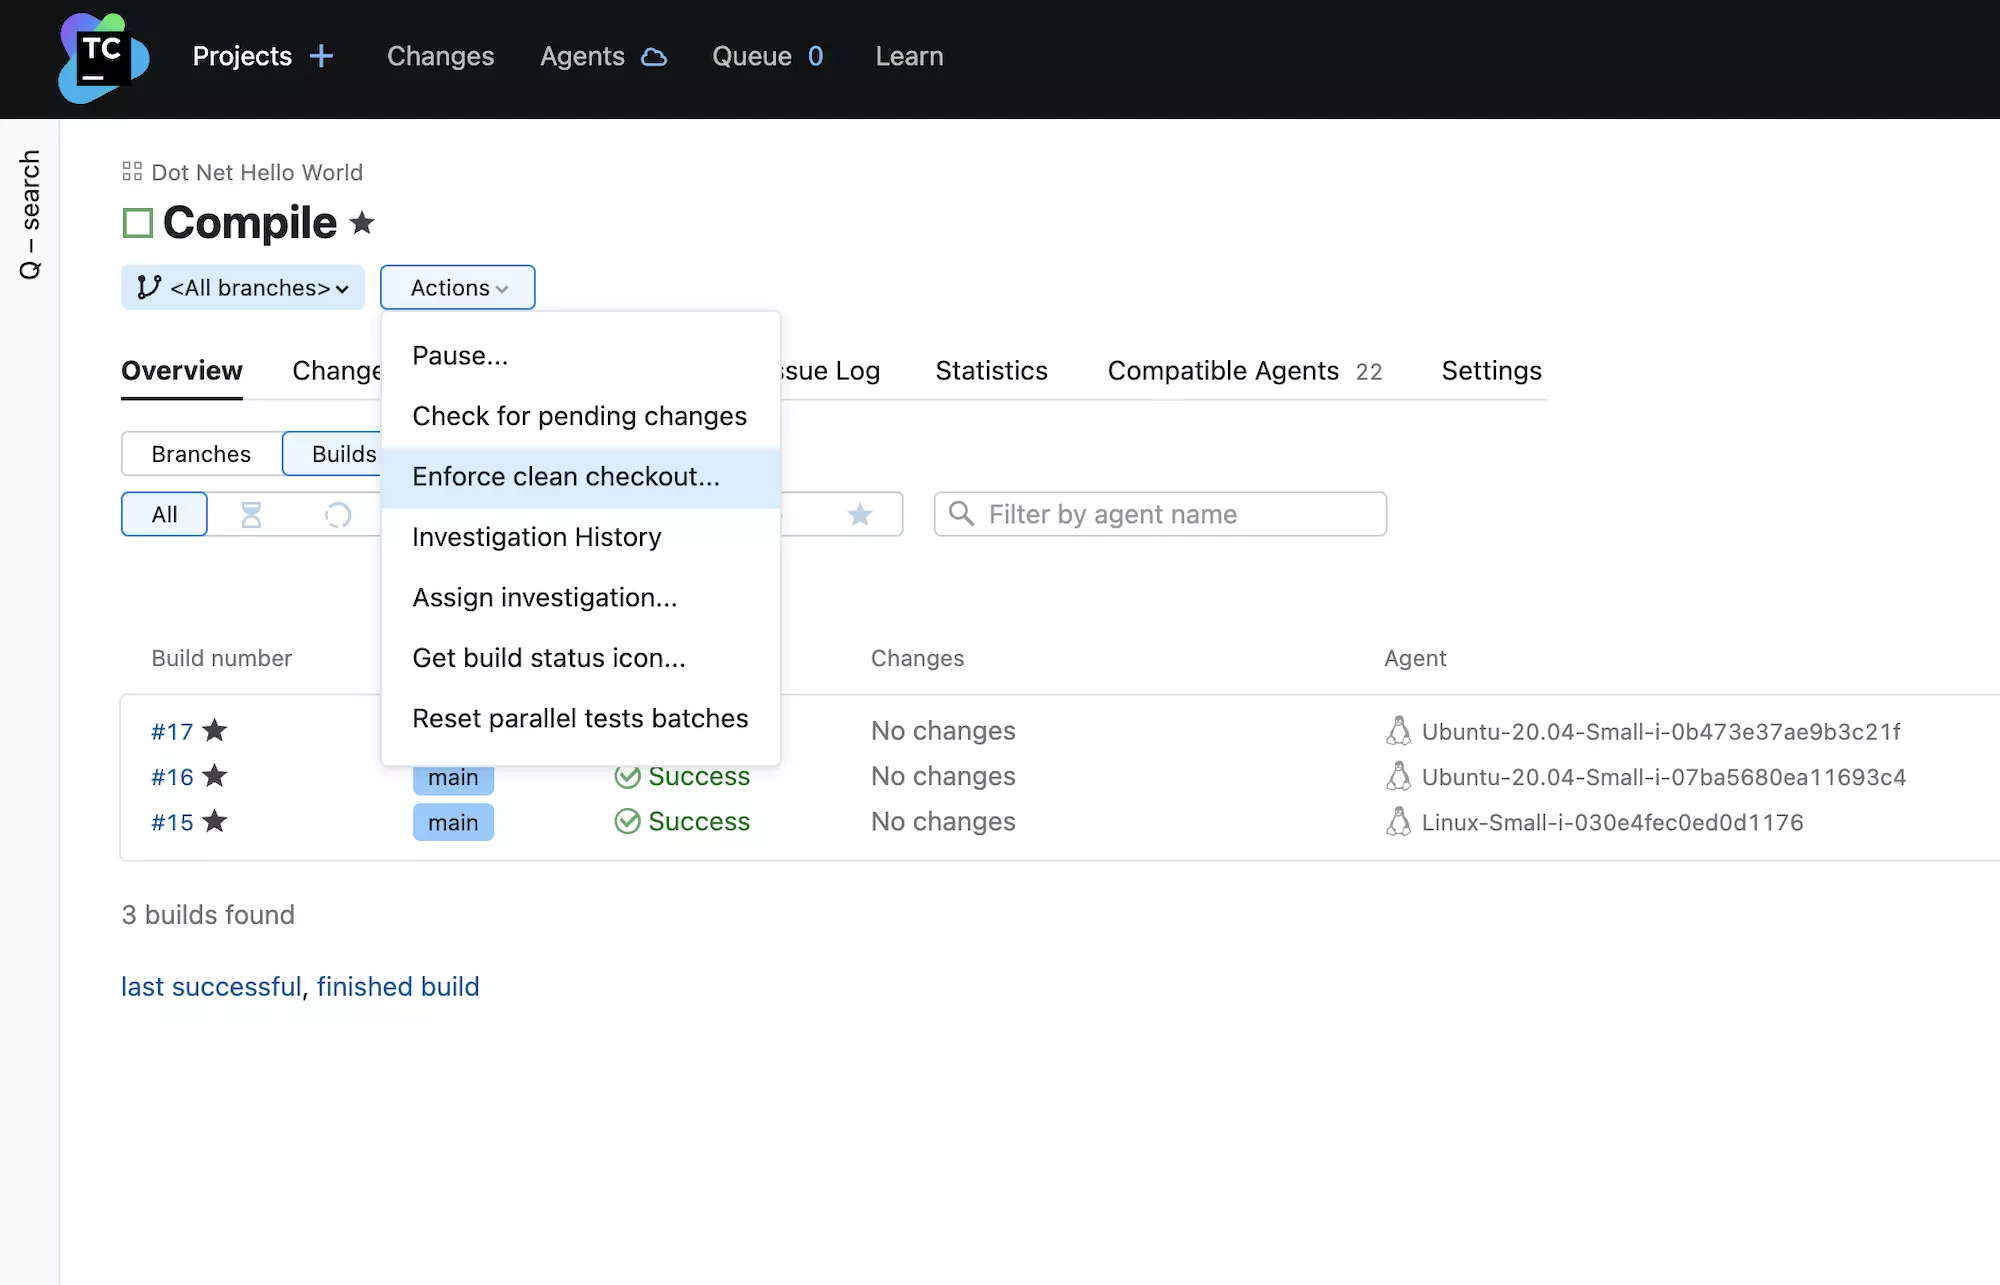
Task: Click the Agents cloud icon
Action: point(655,57)
